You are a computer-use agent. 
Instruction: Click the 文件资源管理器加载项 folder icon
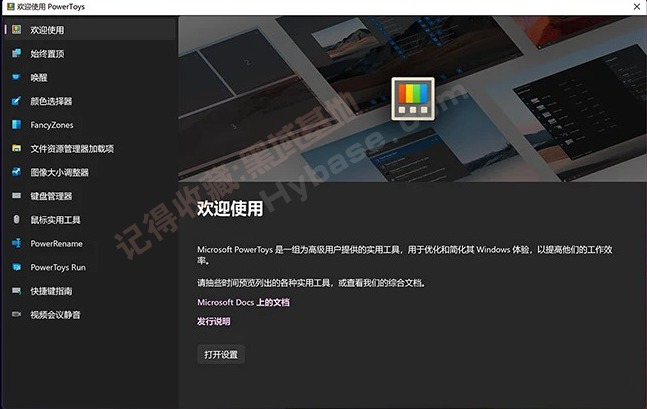pos(17,148)
